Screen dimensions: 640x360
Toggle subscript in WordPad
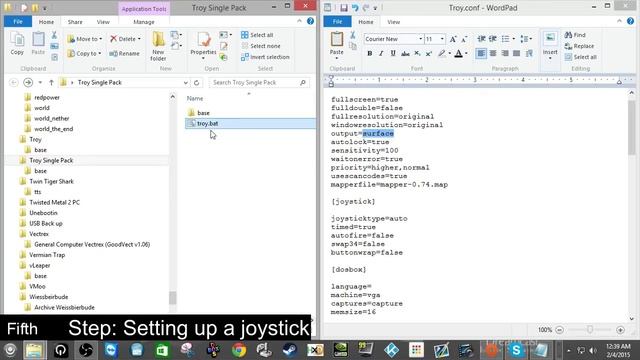pyautogui.click(x=417, y=53)
